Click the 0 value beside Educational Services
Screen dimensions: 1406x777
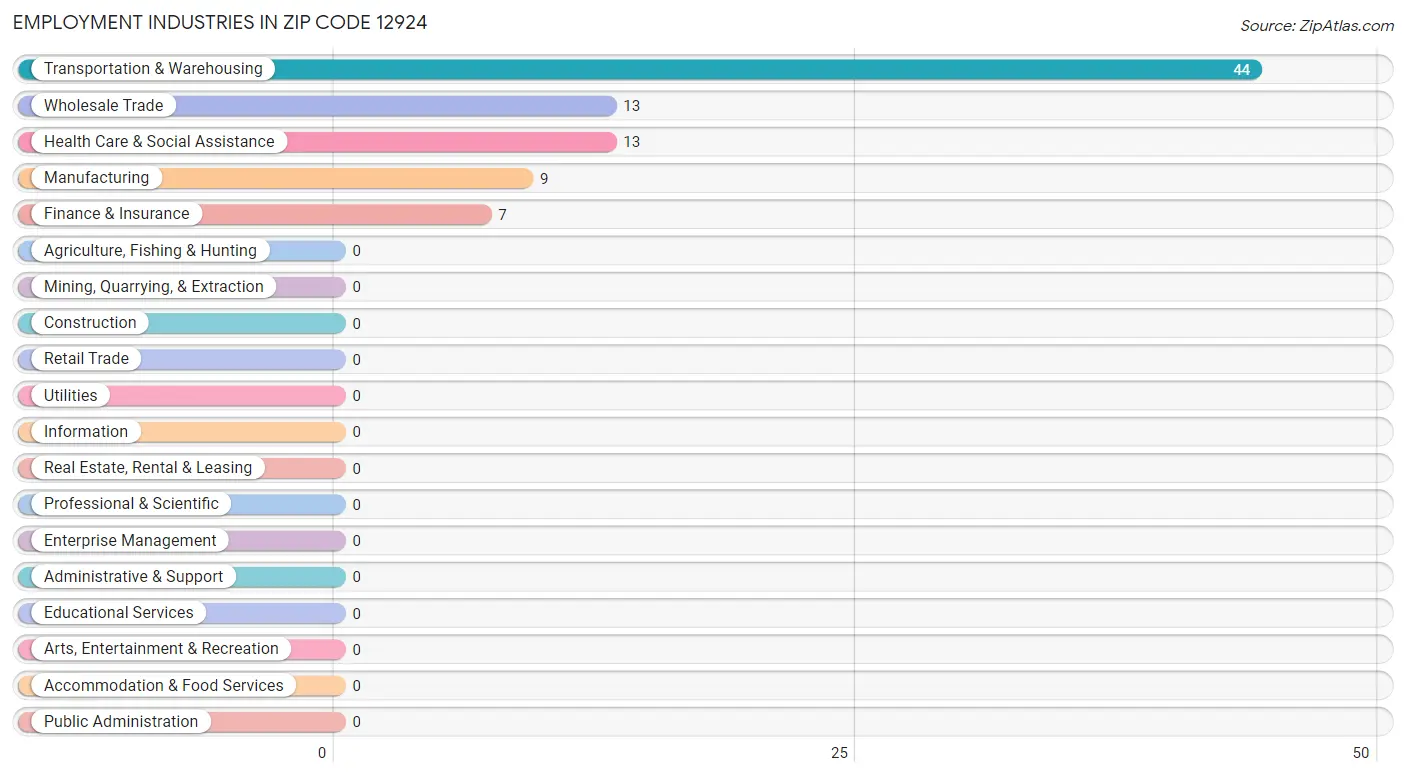point(356,614)
